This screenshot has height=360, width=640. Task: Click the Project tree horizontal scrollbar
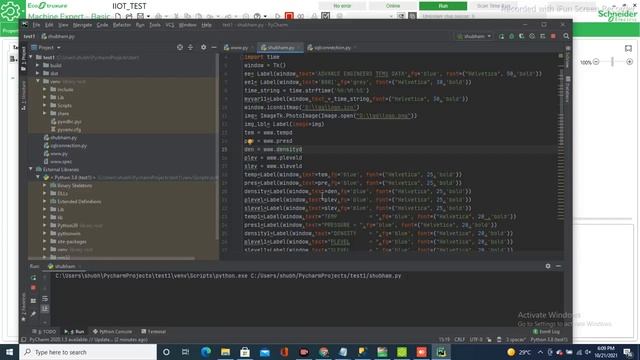(x=111, y=258)
